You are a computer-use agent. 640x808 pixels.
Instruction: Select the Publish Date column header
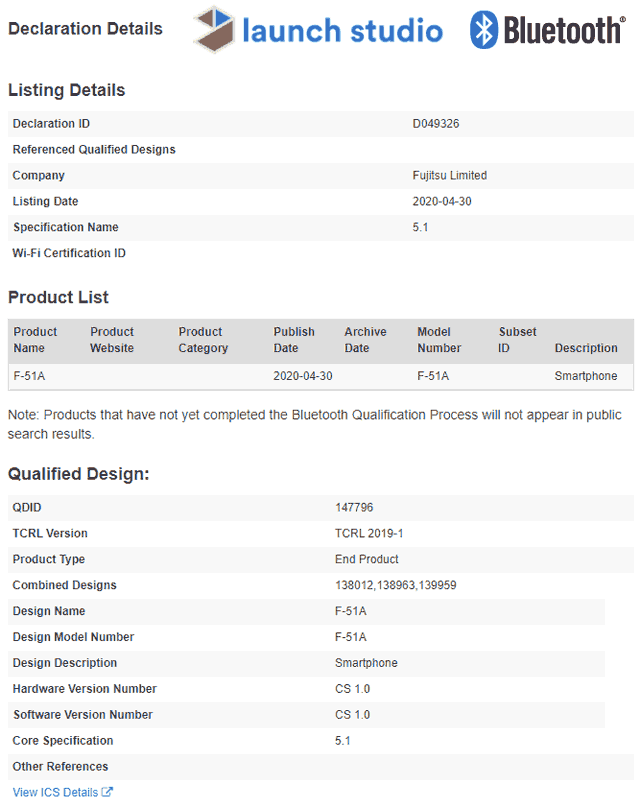[x=294, y=340]
